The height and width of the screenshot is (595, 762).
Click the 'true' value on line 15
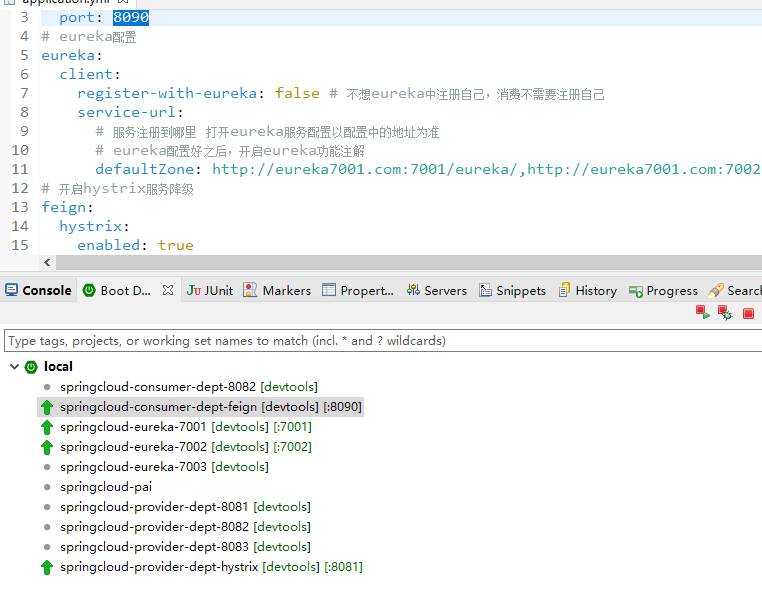[175, 245]
